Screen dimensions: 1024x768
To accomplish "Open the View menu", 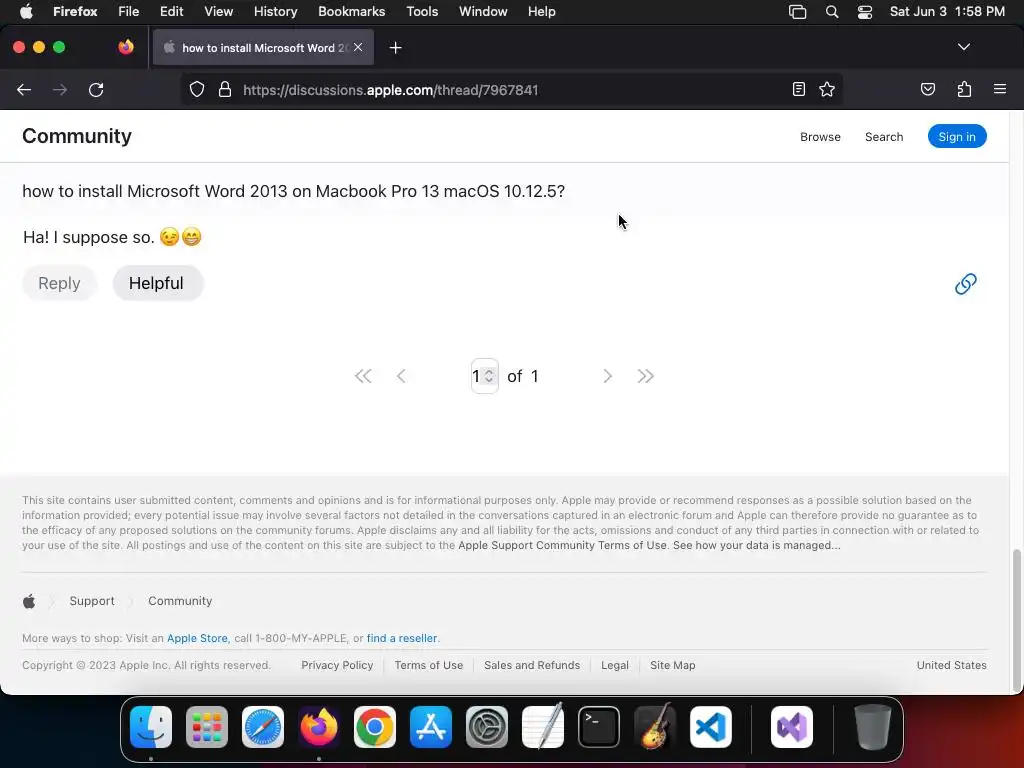I will (x=218, y=12).
